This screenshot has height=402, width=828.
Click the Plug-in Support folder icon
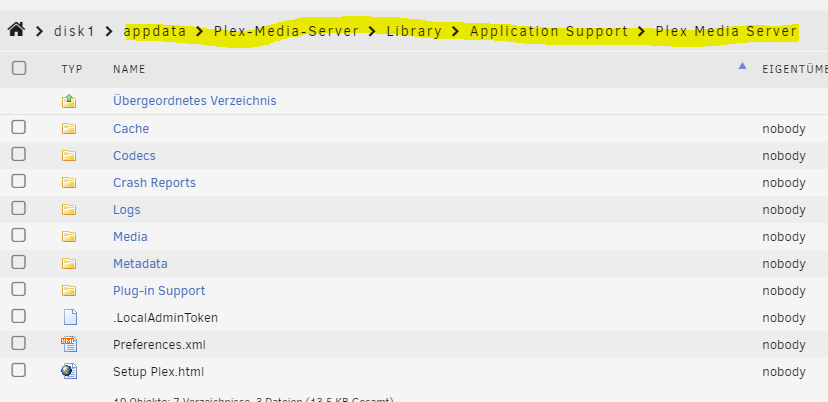tap(69, 291)
